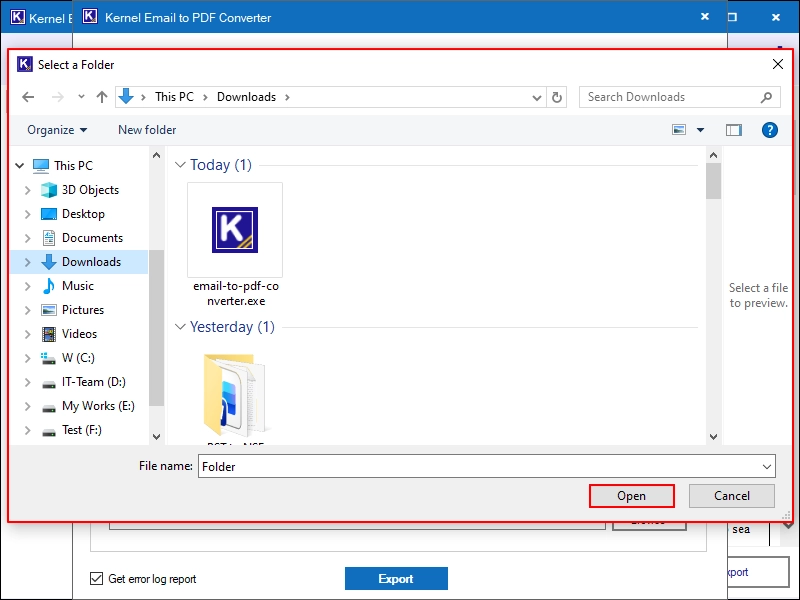This screenshot has height=600, width=800.
Task: Select the email-to-pdf-converter.exe file
Action: coord(235,245)
